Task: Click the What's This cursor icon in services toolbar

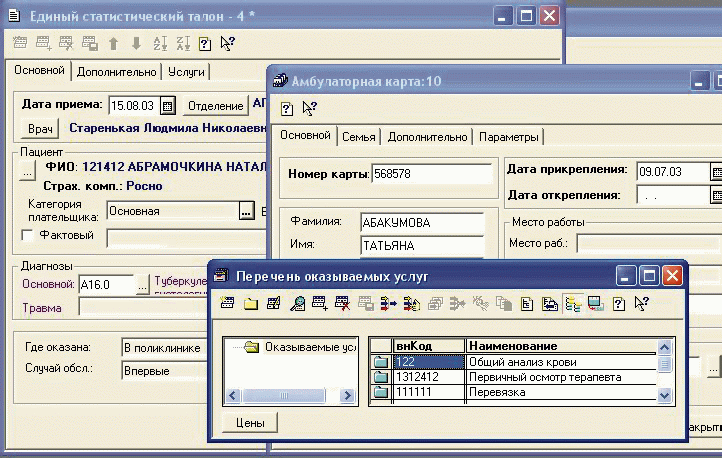Action: pos(641,303)
